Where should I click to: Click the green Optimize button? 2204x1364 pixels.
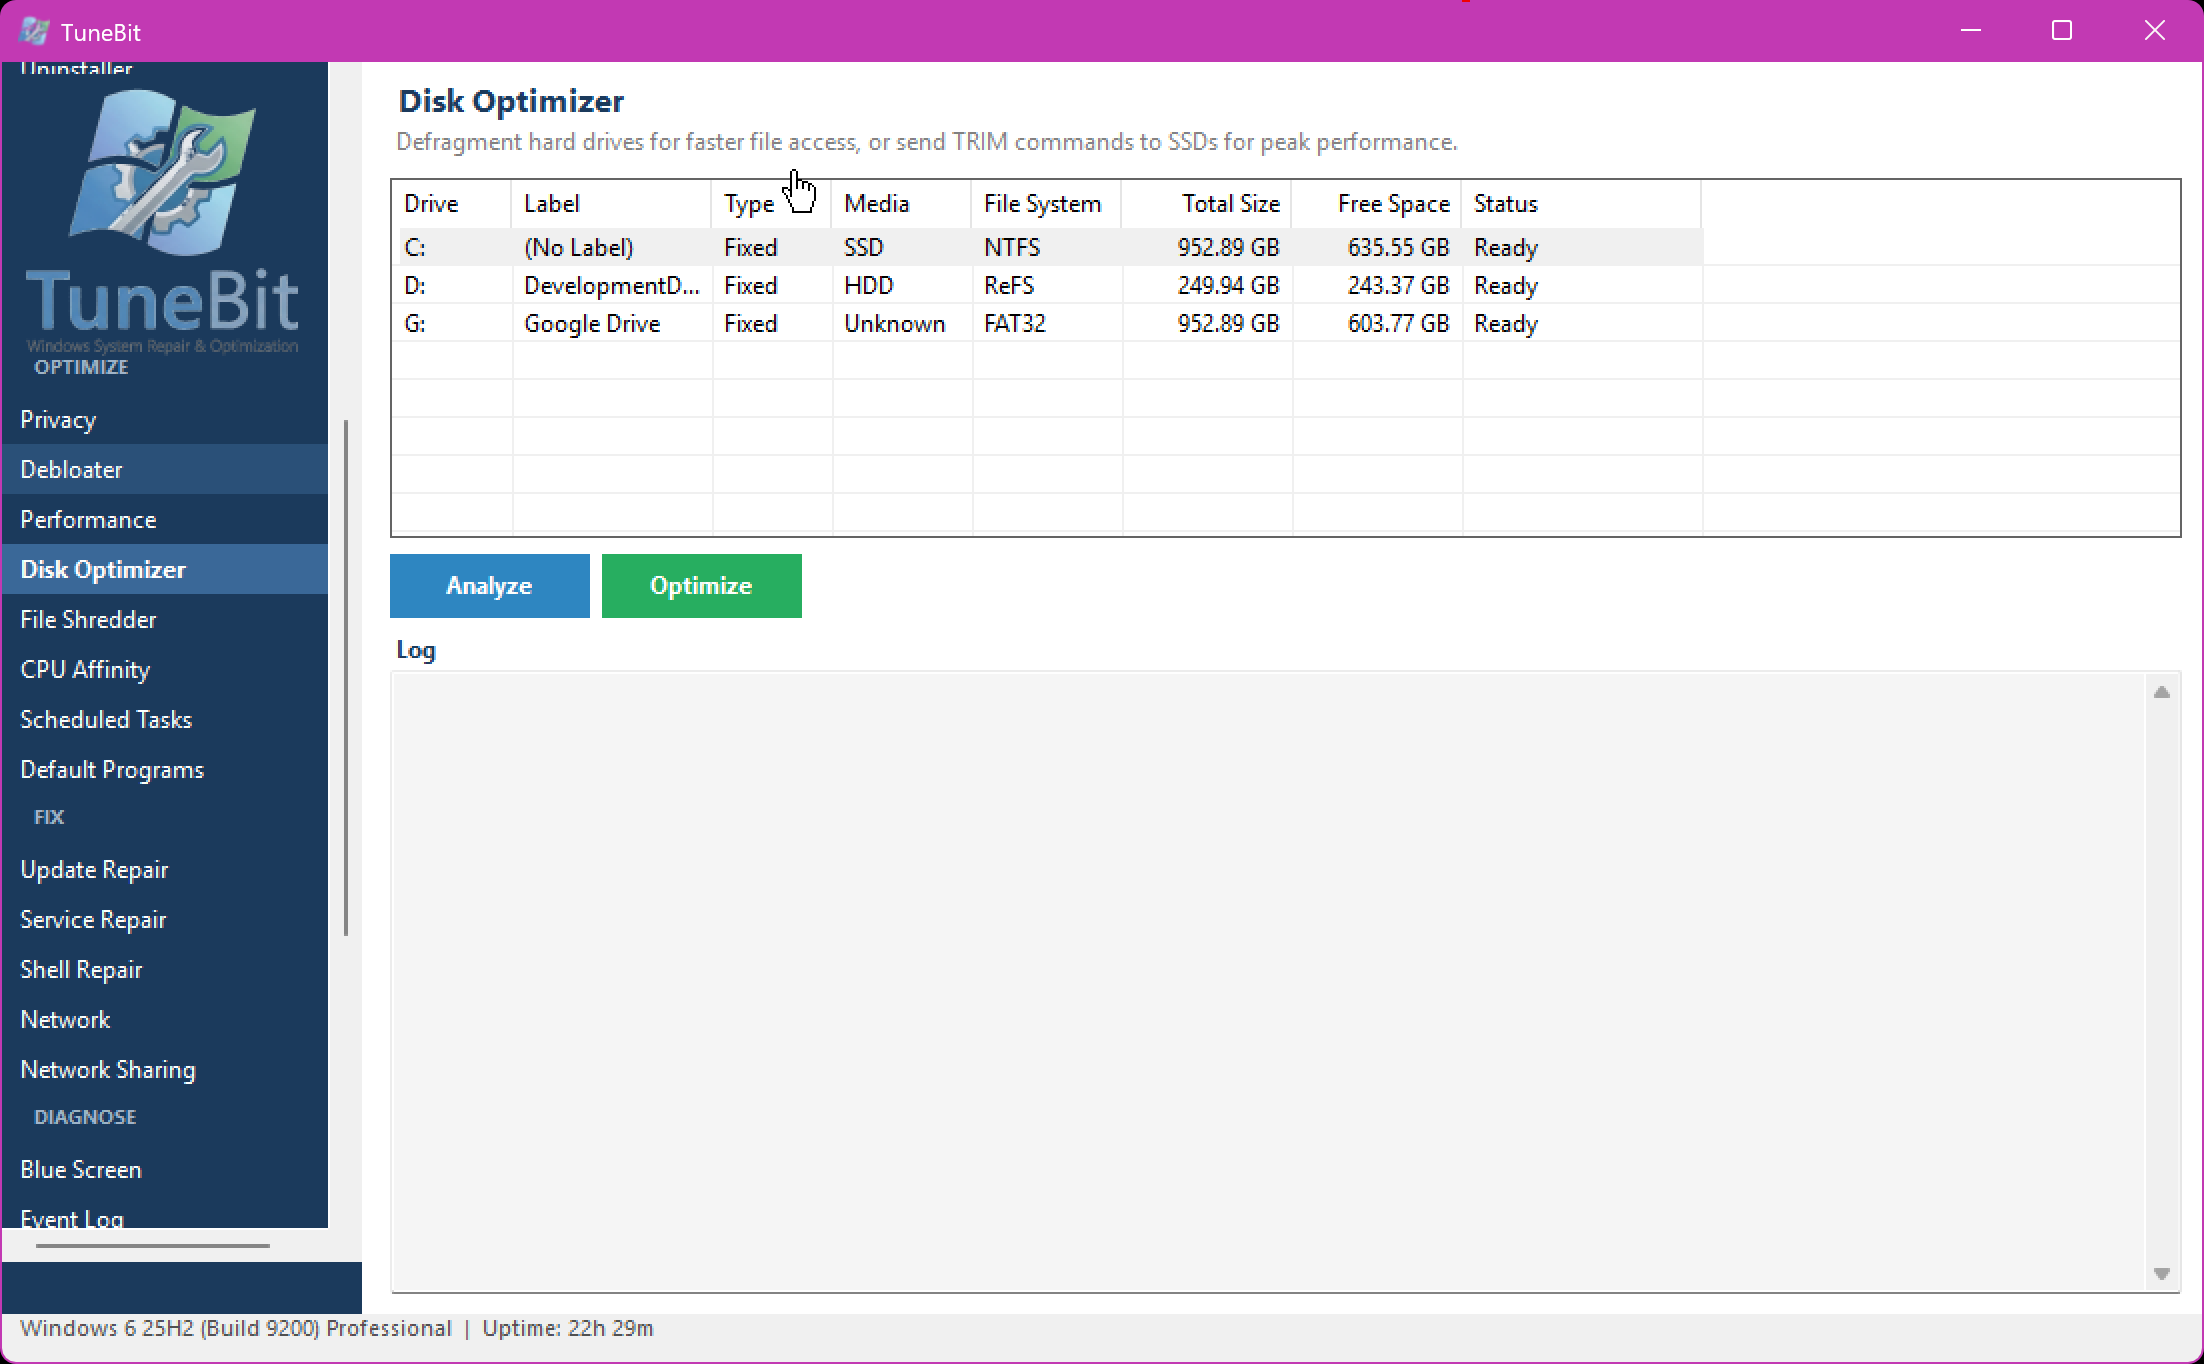(701, 586)
